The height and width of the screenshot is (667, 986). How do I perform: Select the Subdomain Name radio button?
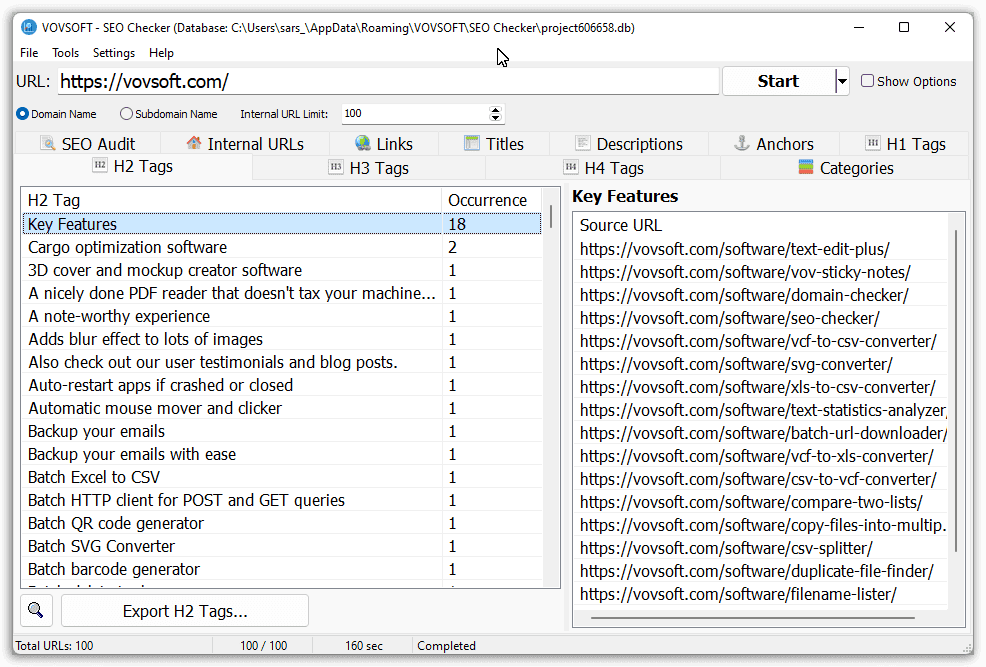pyautogui.click(x=126, y=114)
